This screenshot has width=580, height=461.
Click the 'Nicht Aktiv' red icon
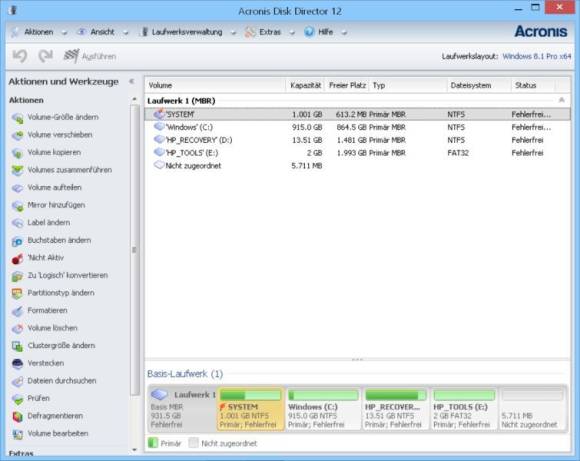[17, 258]
